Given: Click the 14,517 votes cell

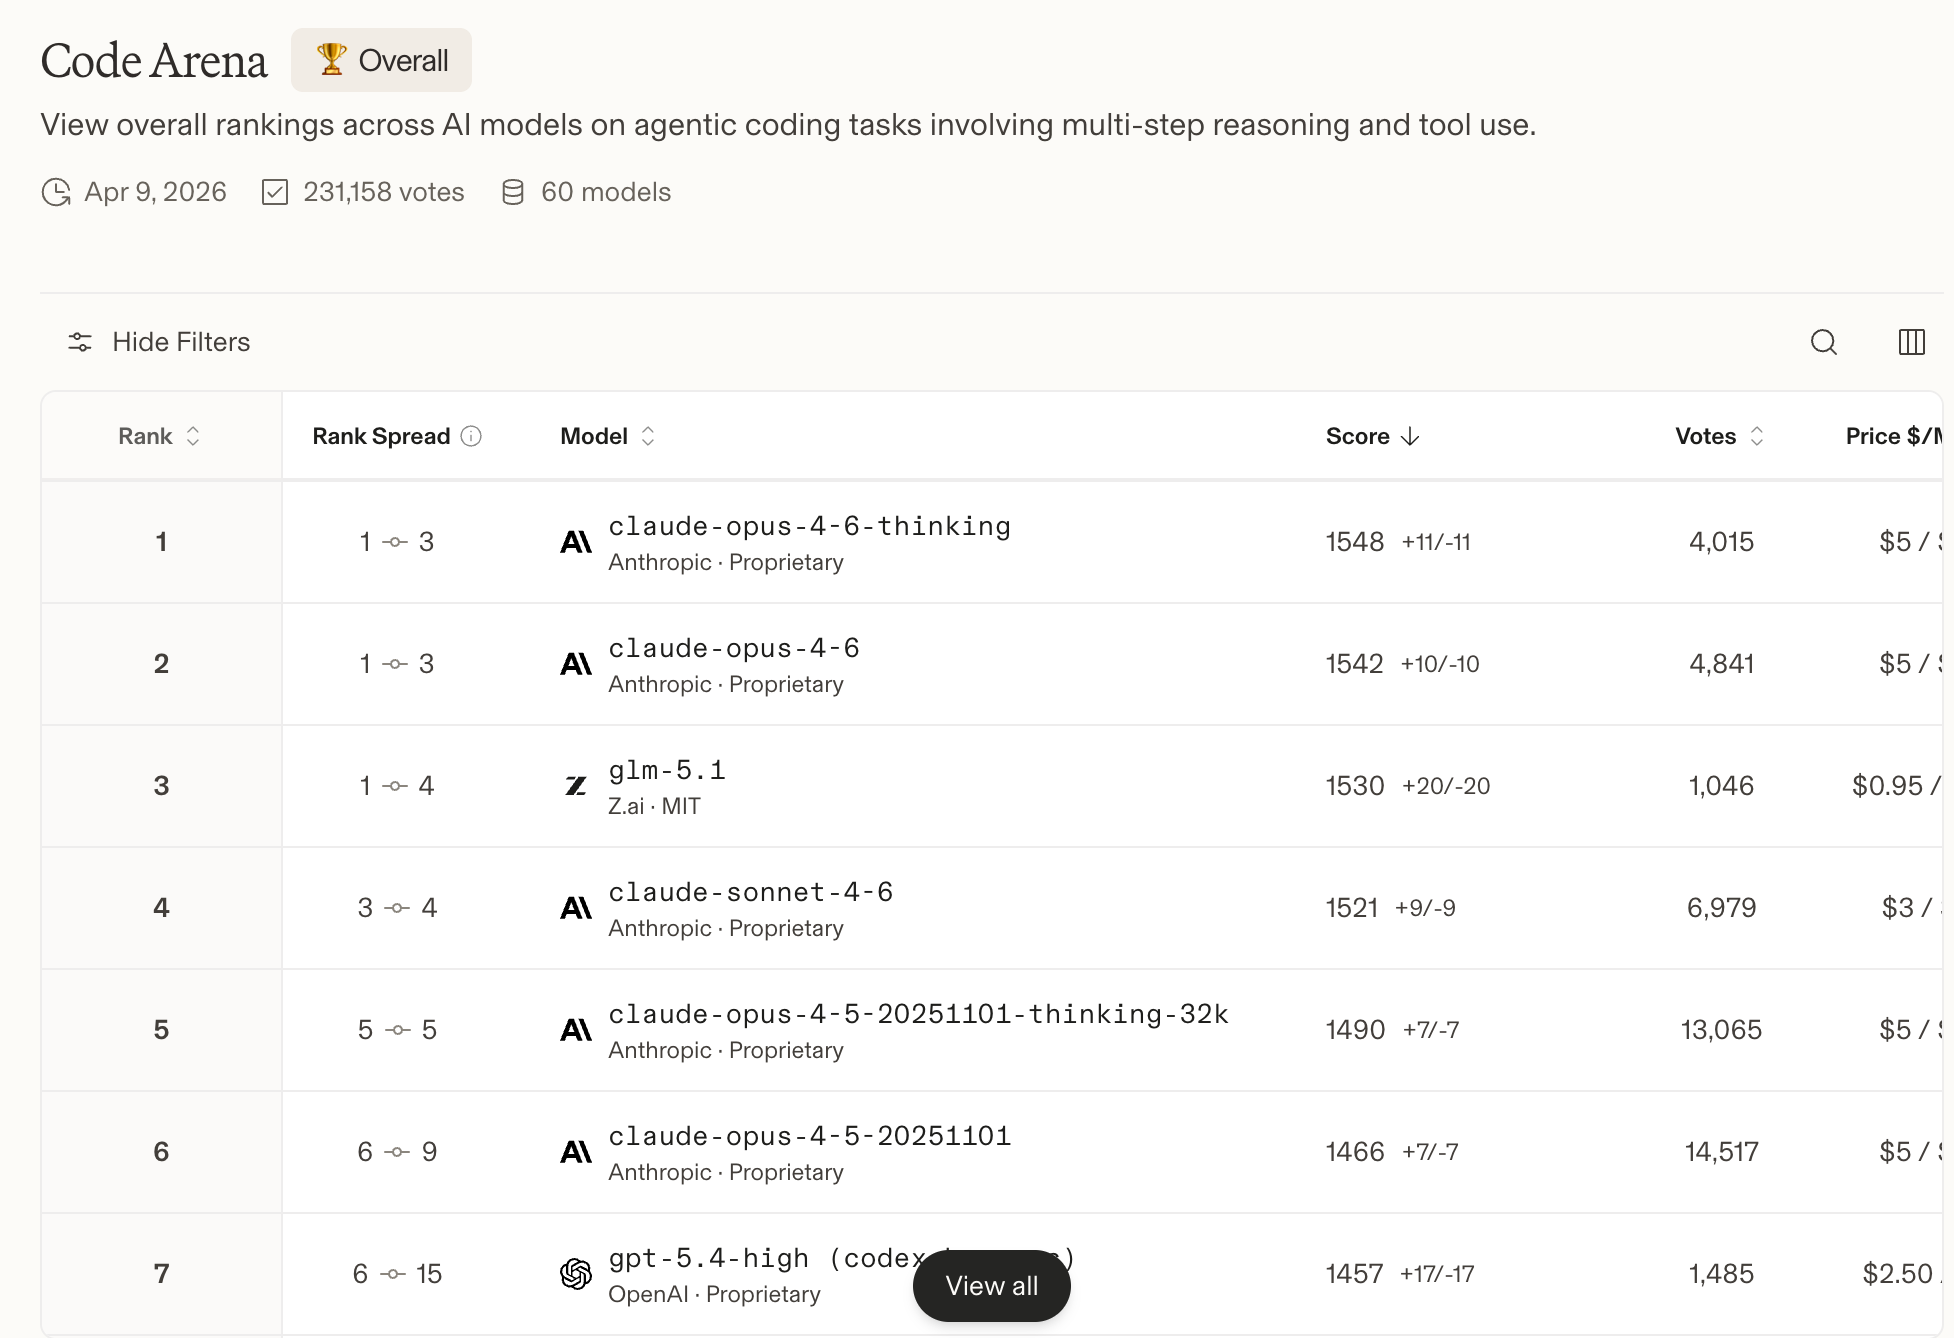Looking at the screenshot, I should tap(1721, 1152).
